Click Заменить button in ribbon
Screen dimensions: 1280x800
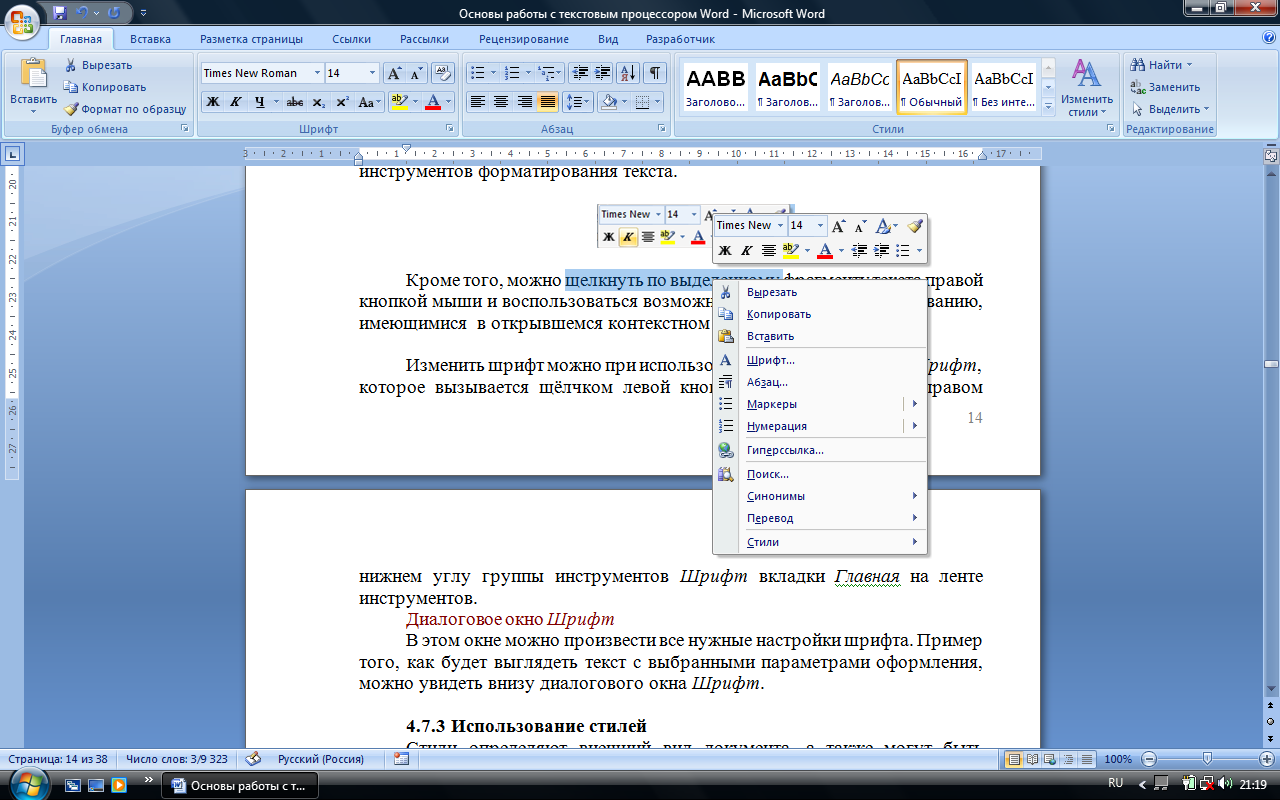click(1165, 87)
